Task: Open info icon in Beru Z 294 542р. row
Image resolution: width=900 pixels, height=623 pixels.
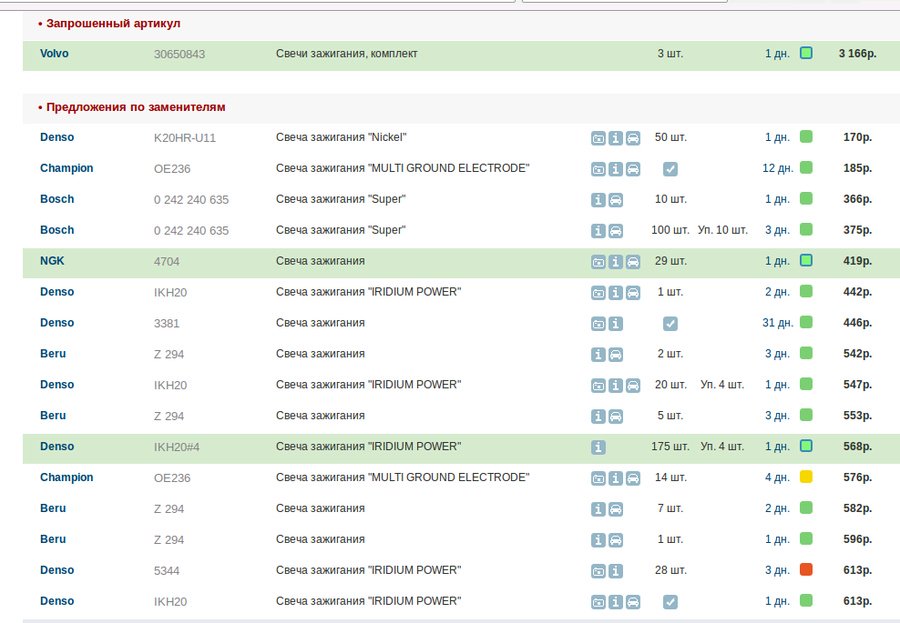Action: click(598, 355)
